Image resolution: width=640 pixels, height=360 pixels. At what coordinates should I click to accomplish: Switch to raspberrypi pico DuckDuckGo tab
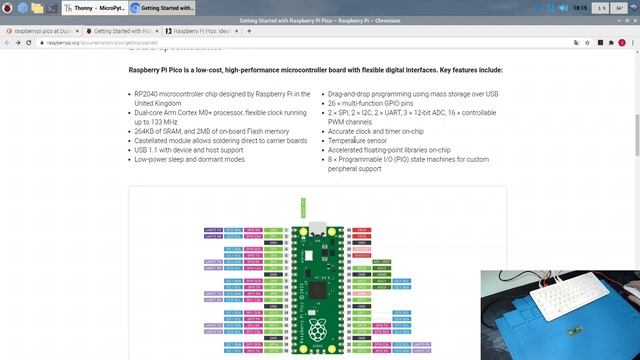[x=42, y=31]
